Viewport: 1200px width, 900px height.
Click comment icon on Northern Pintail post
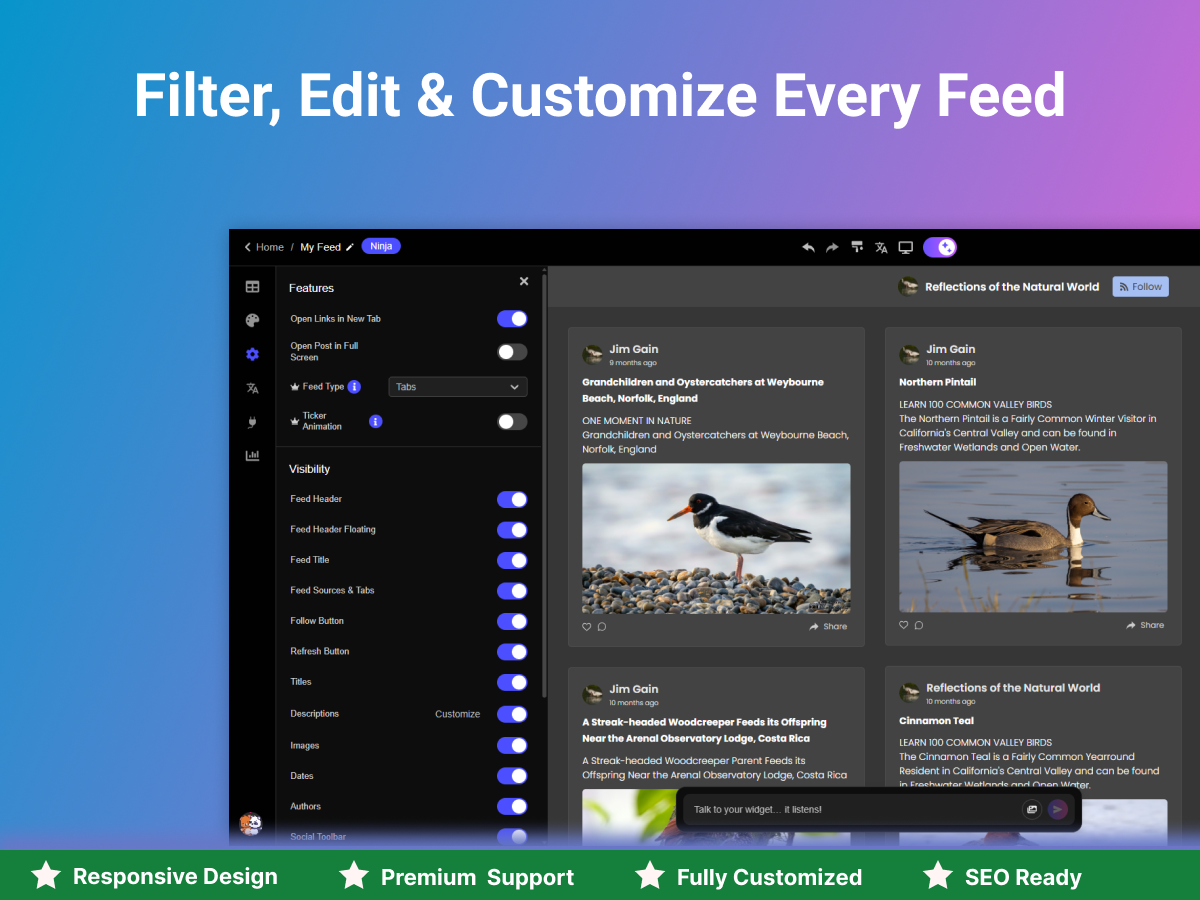point(919,625)
